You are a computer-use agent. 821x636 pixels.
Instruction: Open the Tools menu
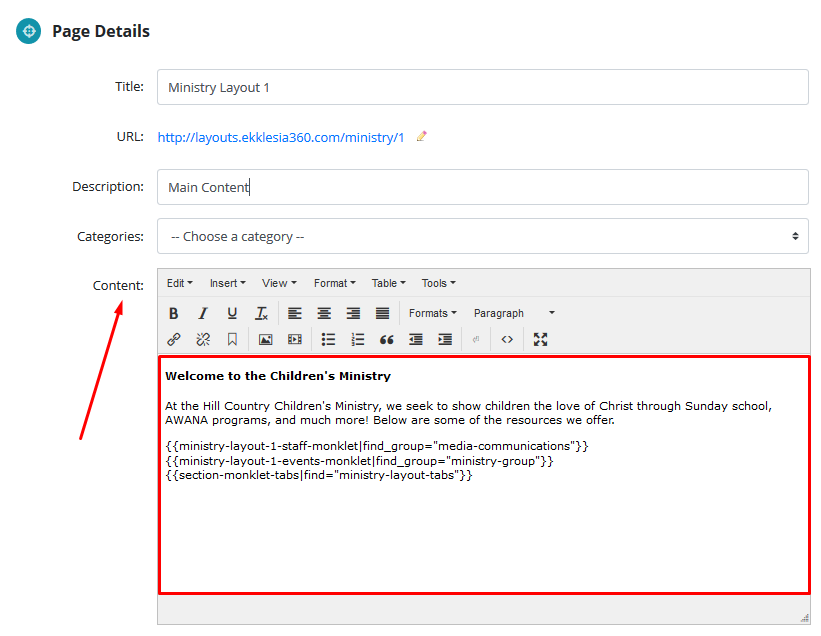438,283
